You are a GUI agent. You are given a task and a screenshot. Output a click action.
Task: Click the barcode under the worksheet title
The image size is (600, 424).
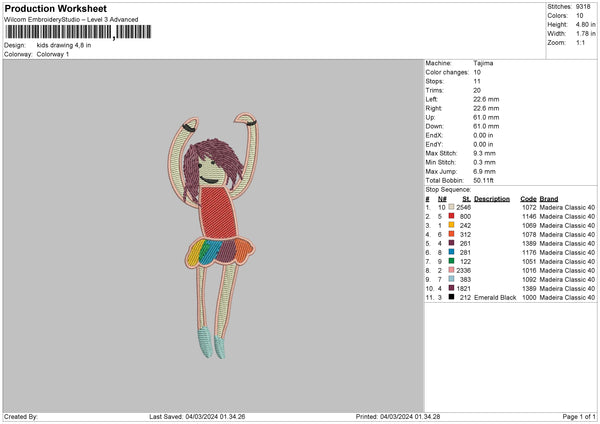pyautogui.click(x=59, y=33)
